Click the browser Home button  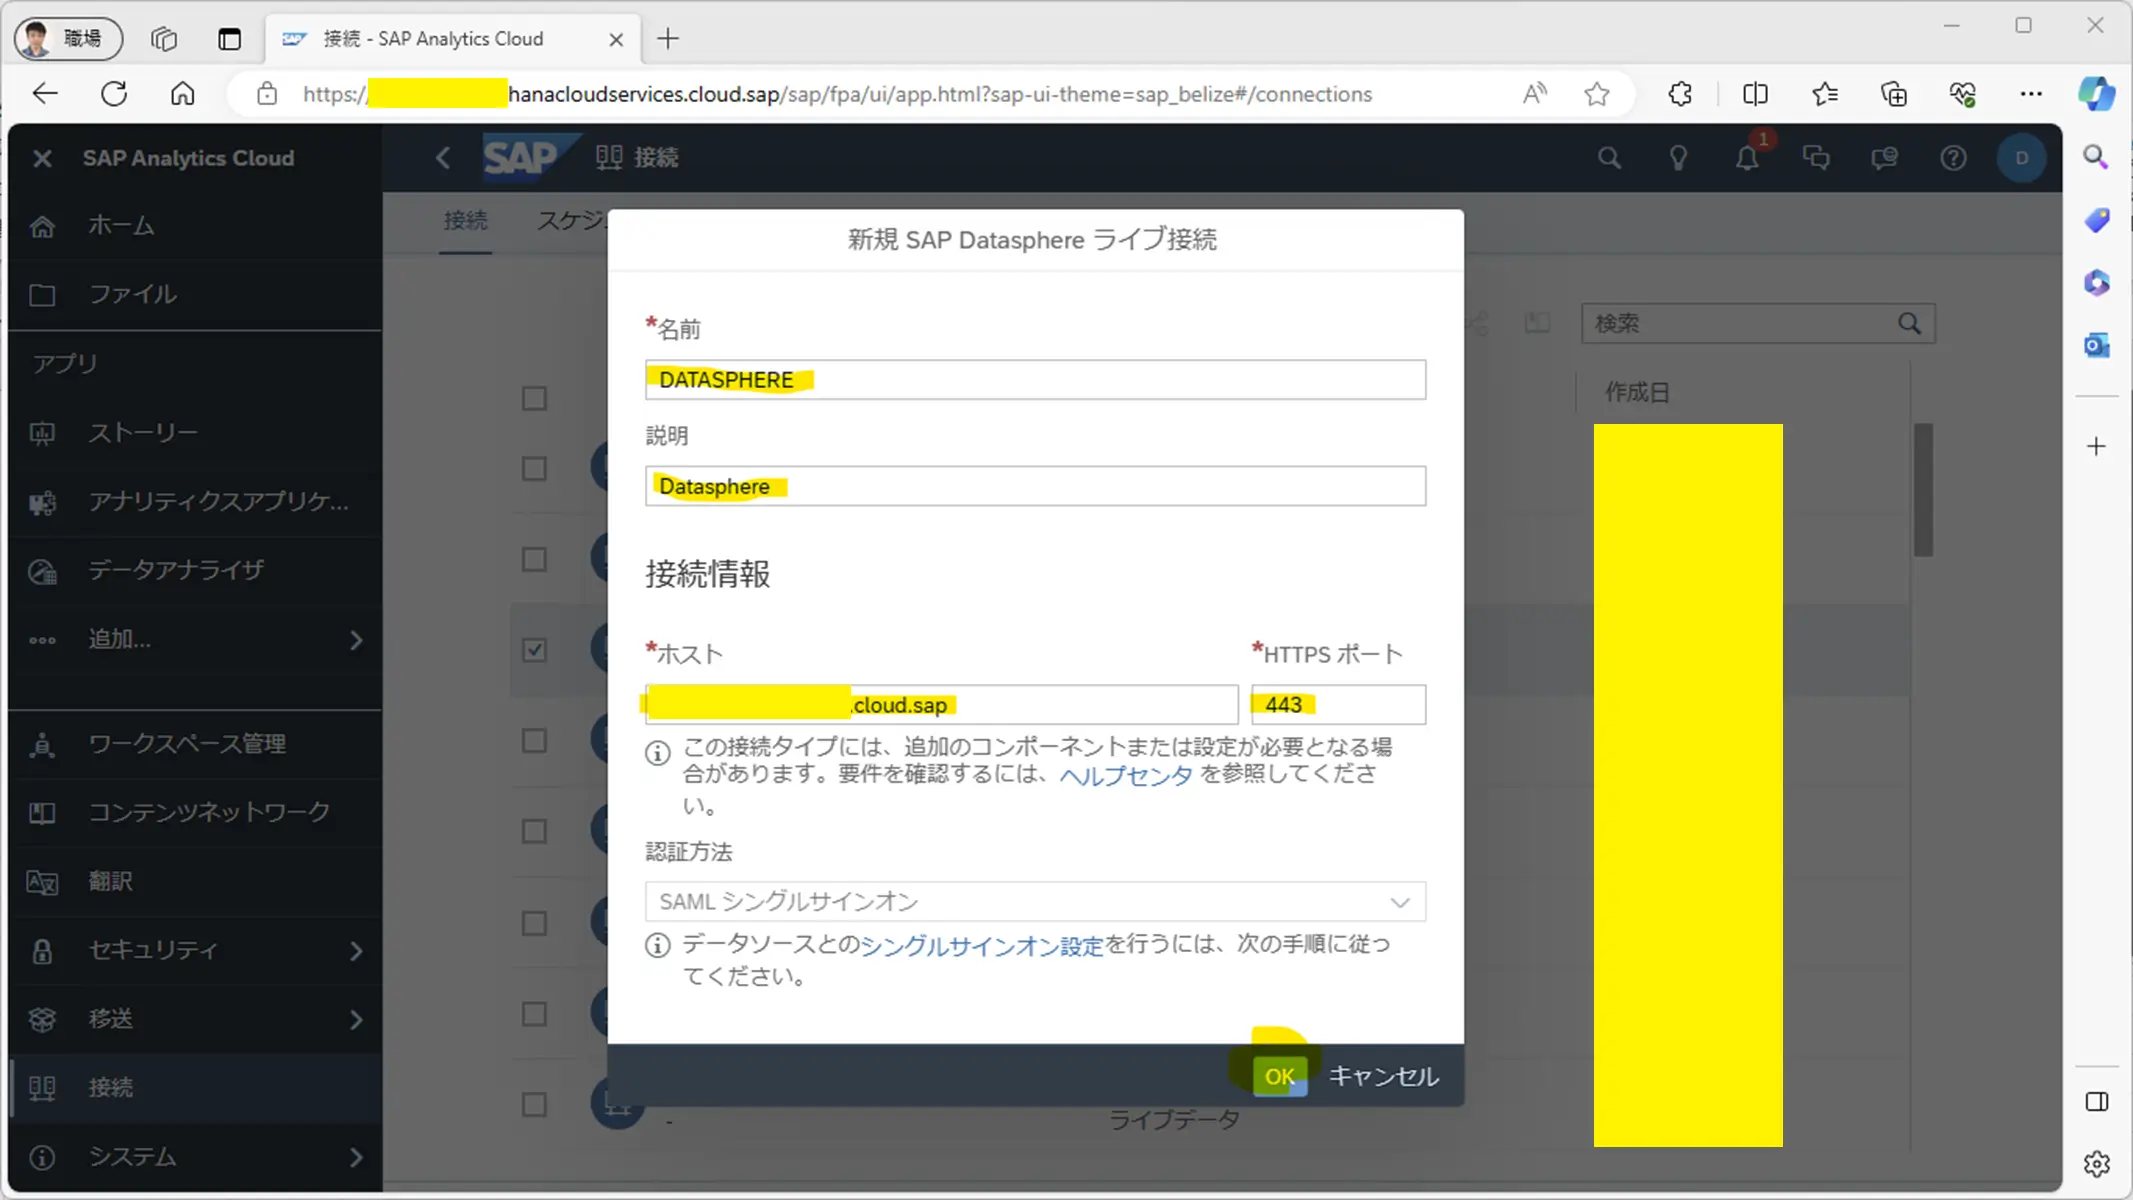182,94
